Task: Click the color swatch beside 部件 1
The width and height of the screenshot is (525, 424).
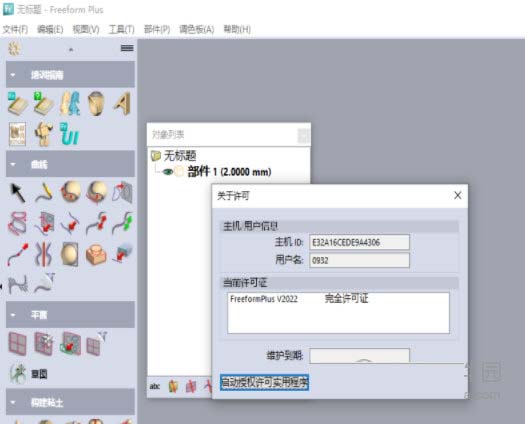Action: pyautogui.click(x=179, y=172)
